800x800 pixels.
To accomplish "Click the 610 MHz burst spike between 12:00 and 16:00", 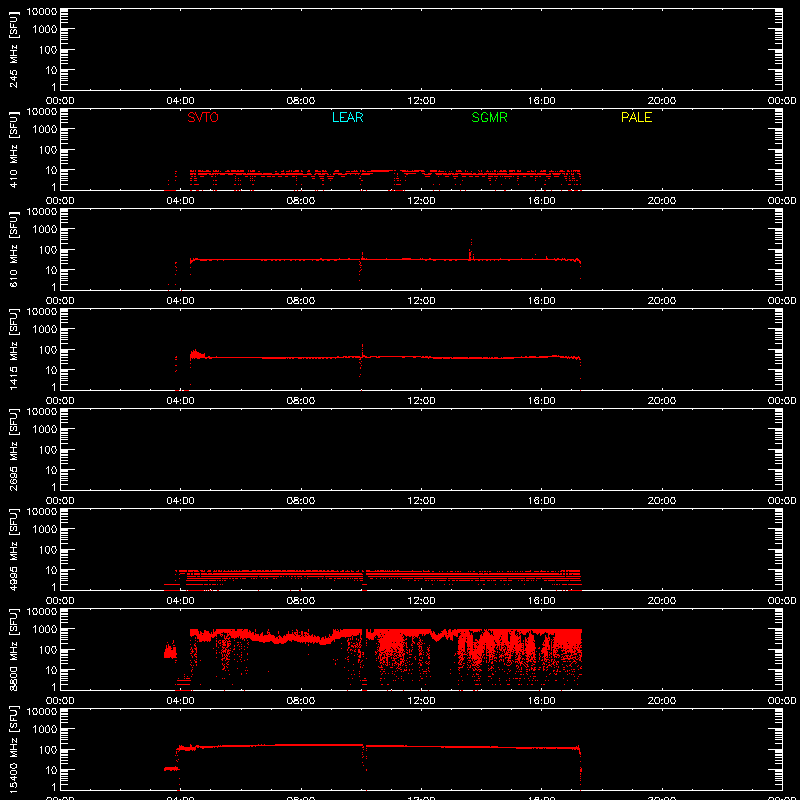I will [471, 249].
